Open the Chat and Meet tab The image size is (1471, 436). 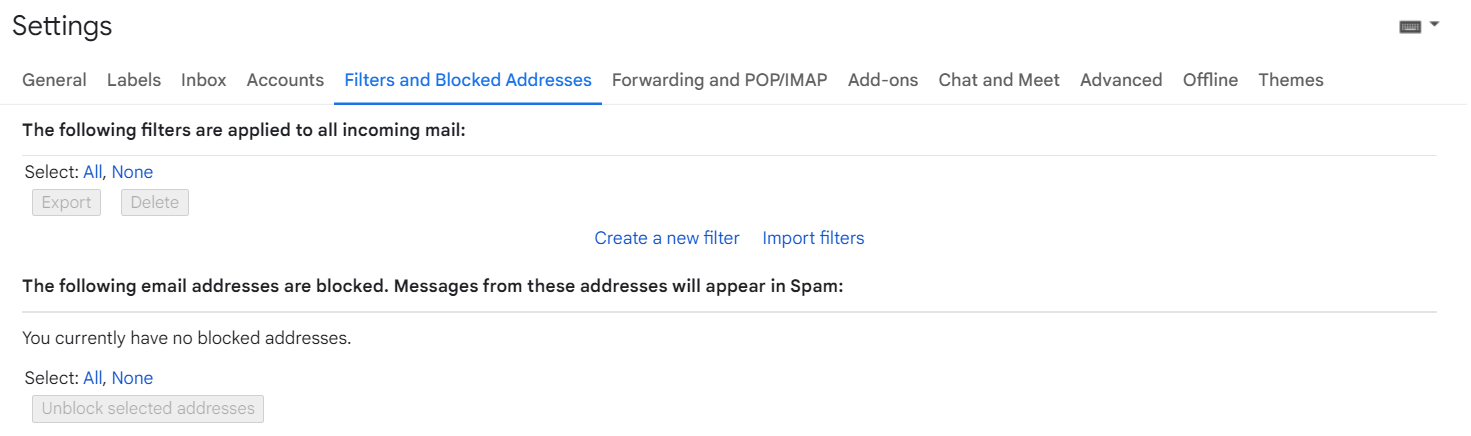(999, 80)
